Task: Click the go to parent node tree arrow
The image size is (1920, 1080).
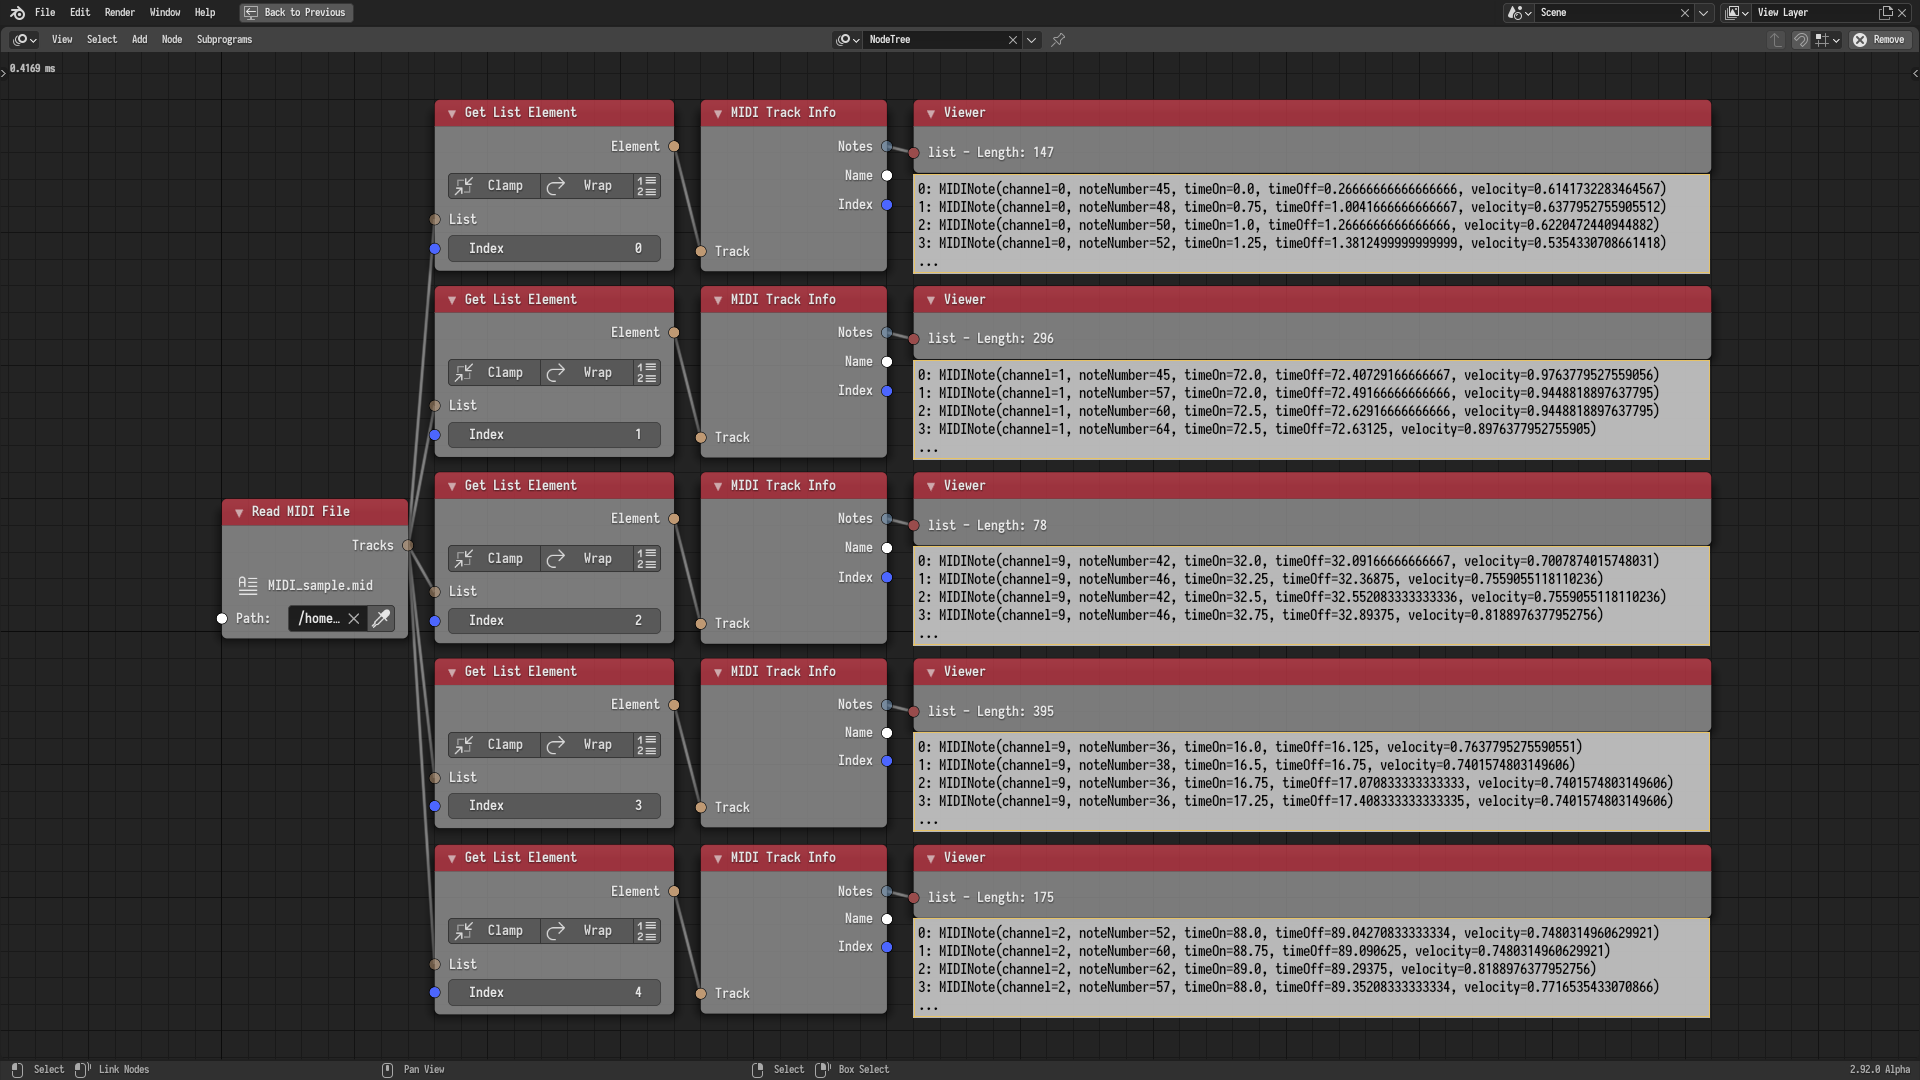Action: pyautogui.click(x=1776, y=40)
